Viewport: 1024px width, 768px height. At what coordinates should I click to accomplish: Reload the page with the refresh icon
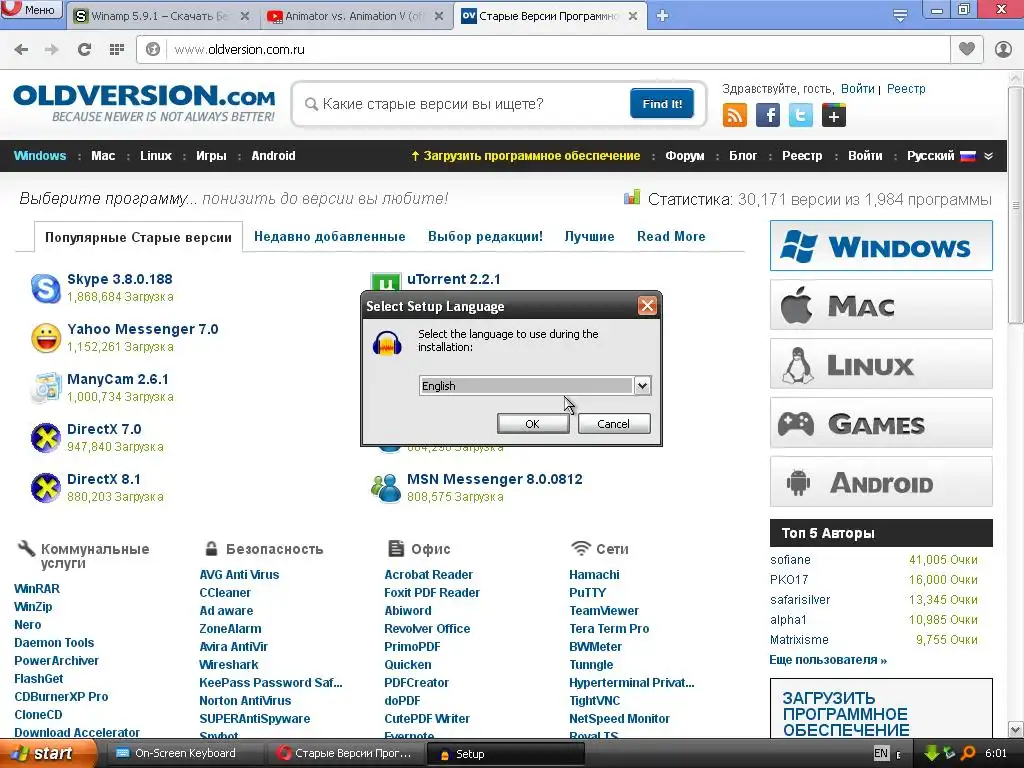(x=84, y=50)
